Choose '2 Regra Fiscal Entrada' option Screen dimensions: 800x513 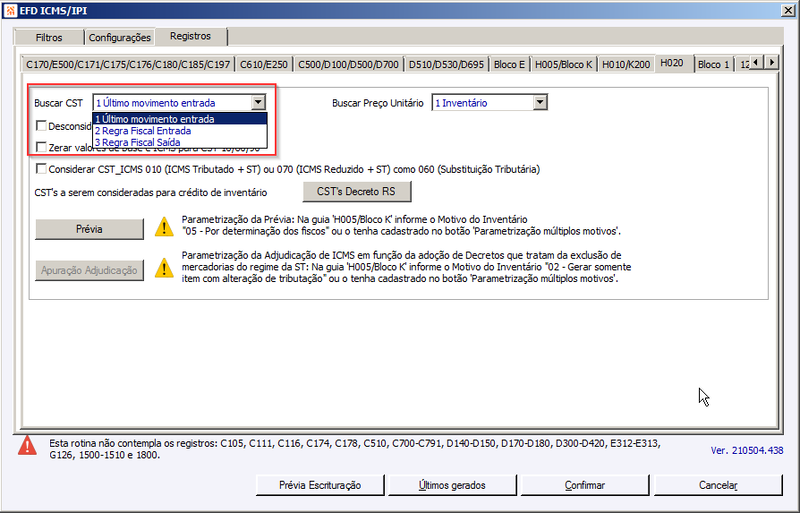(x=180, y=131)
